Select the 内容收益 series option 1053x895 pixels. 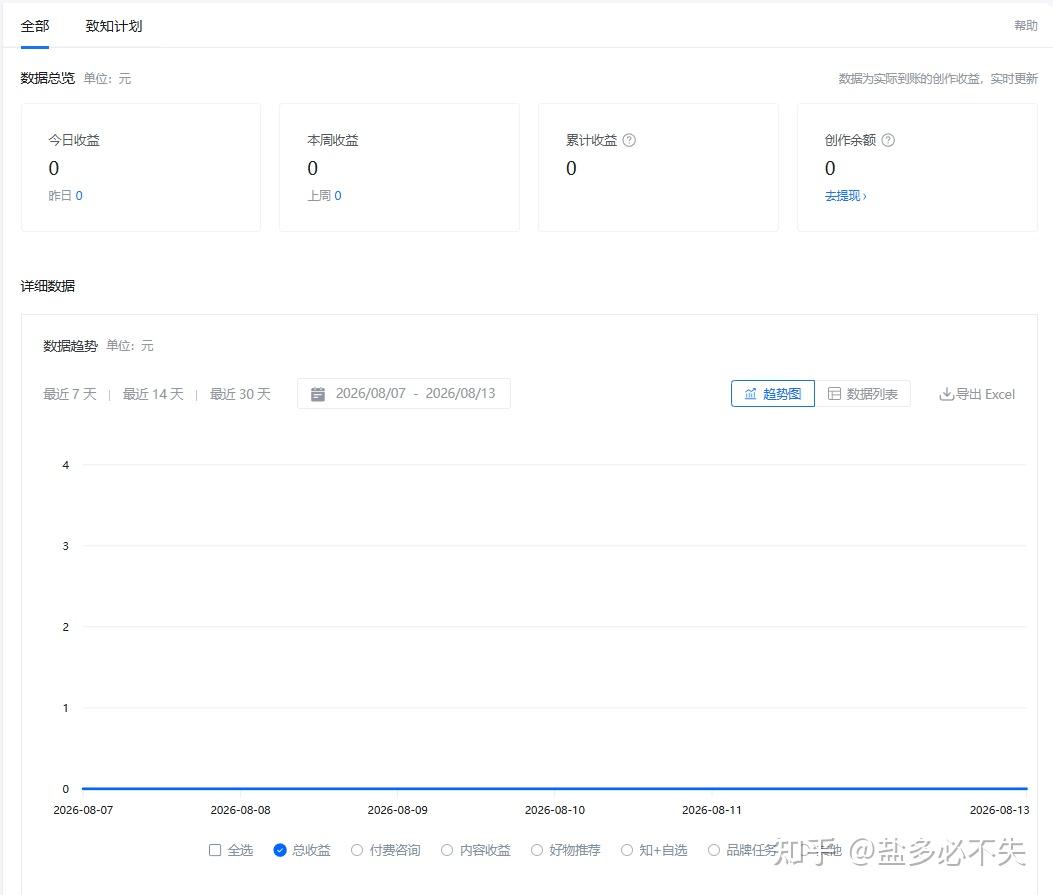(475, 850)
